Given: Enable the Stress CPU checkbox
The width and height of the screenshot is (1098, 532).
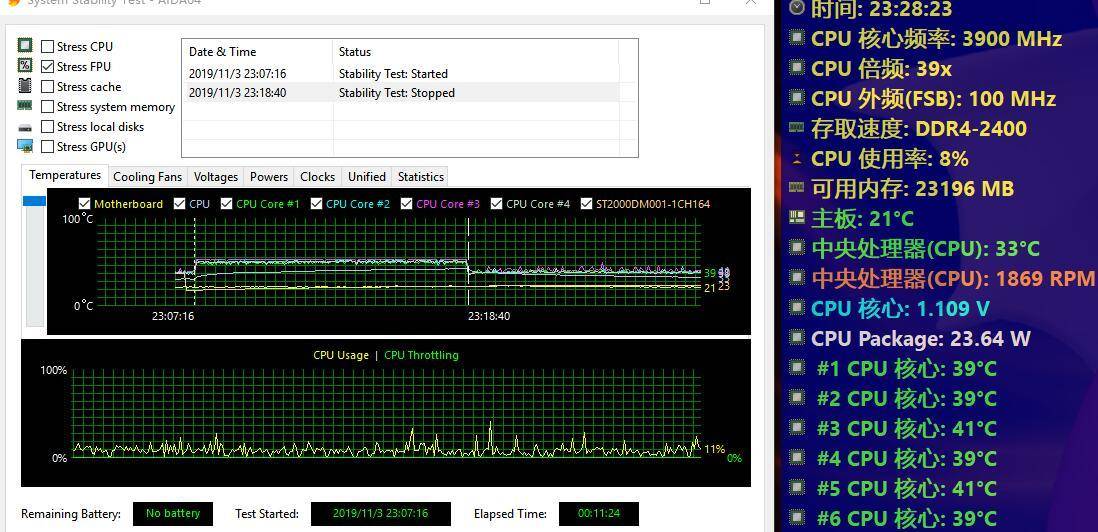Looking at the screenshot, I should tap(48, 46).
